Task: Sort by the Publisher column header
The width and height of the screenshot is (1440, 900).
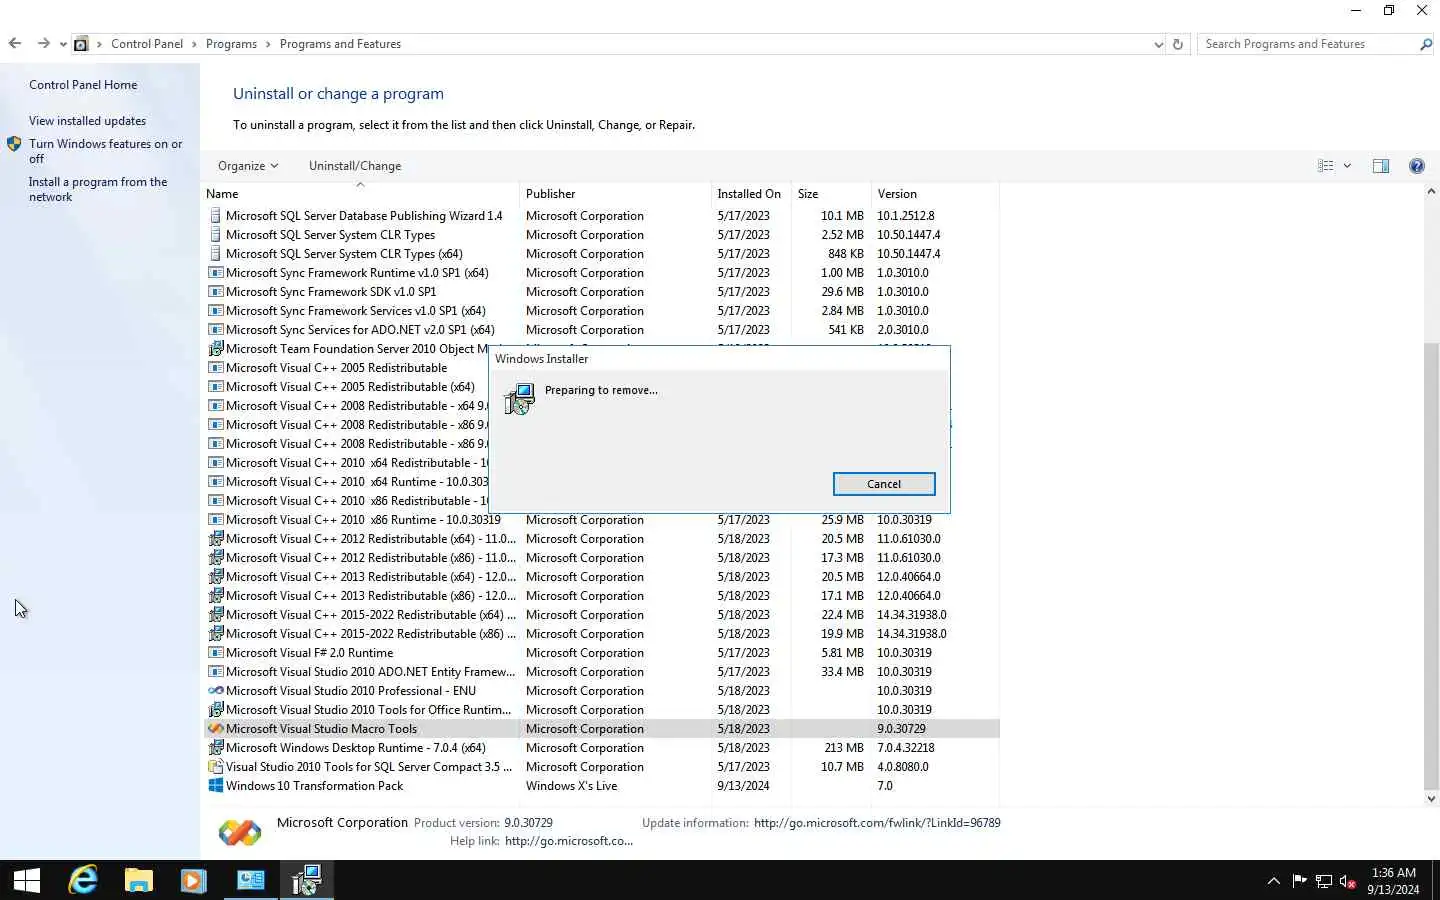Action: pos(615,194)
